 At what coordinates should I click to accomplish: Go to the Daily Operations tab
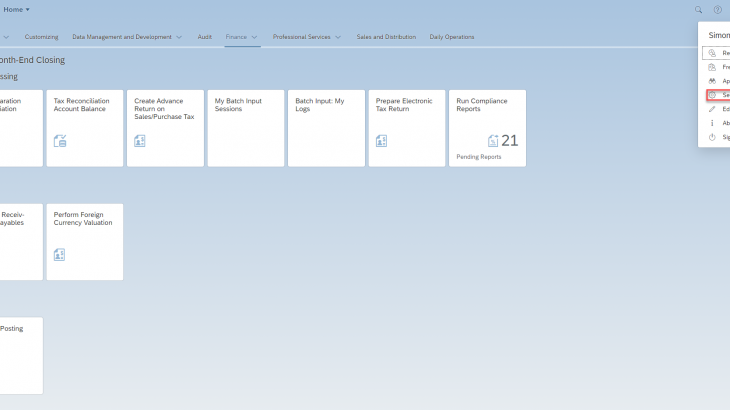(452, 37)
